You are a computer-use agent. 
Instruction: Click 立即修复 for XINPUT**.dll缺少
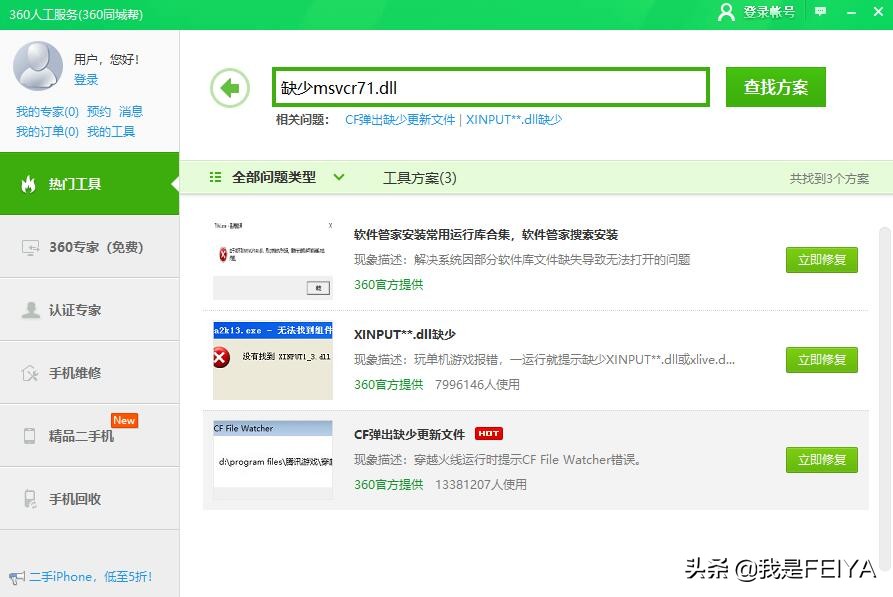tap(822, 360)
